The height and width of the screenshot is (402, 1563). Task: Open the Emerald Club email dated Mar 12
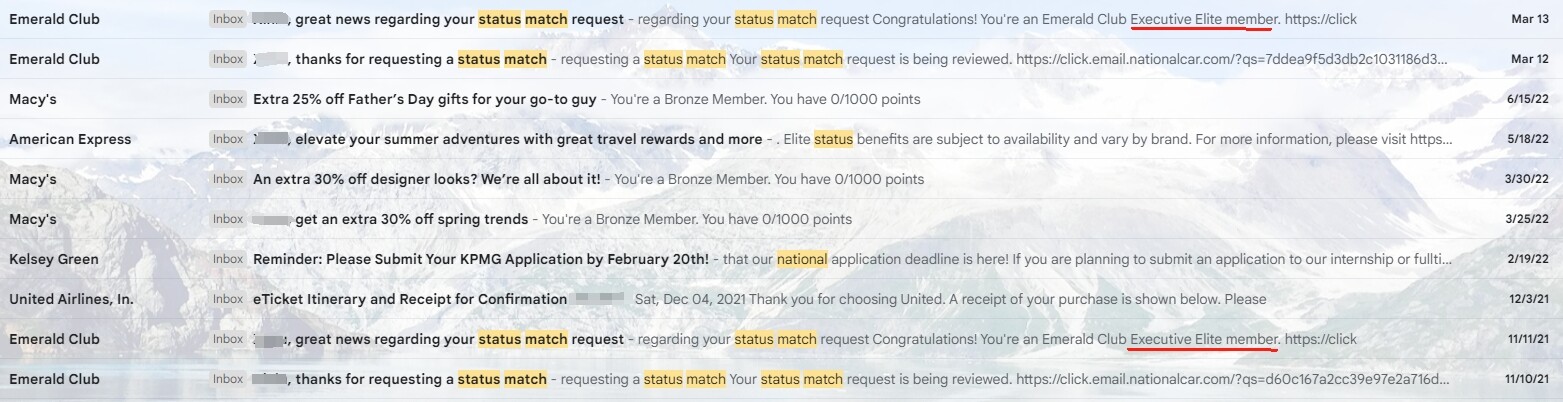[x=781, y=59]
